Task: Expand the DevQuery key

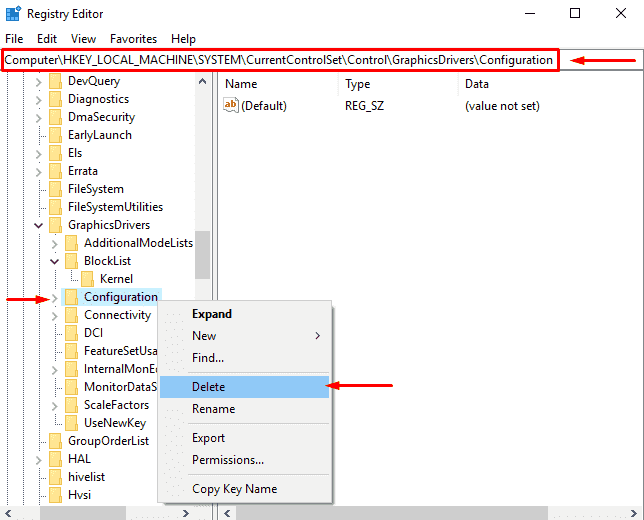Action: pyautogui.click(x=39, y=82)
